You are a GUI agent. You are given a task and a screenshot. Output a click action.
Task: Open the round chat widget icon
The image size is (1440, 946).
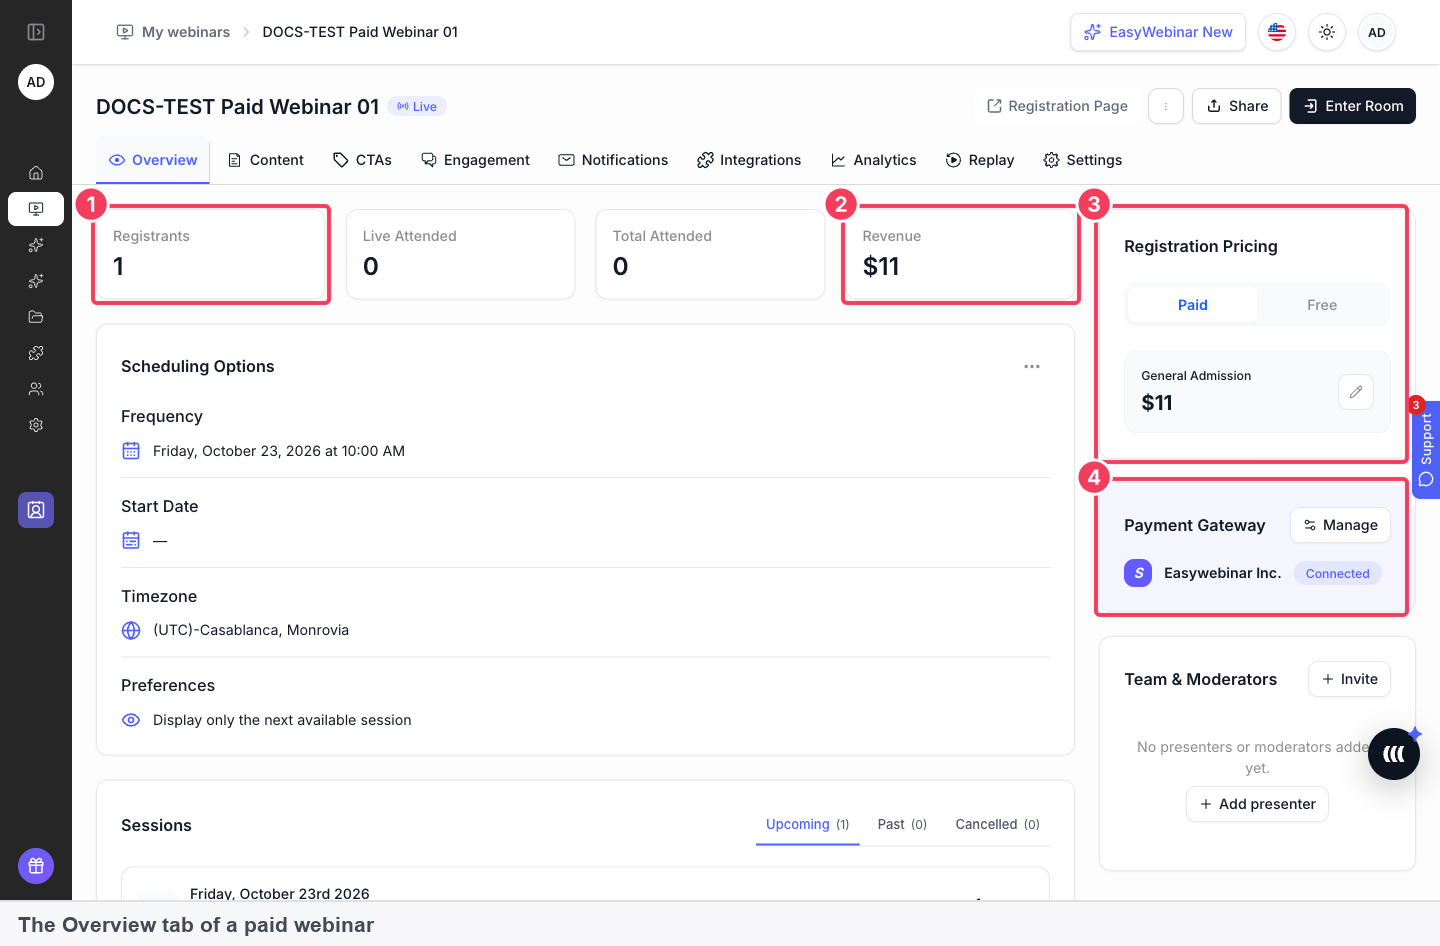1394,754
